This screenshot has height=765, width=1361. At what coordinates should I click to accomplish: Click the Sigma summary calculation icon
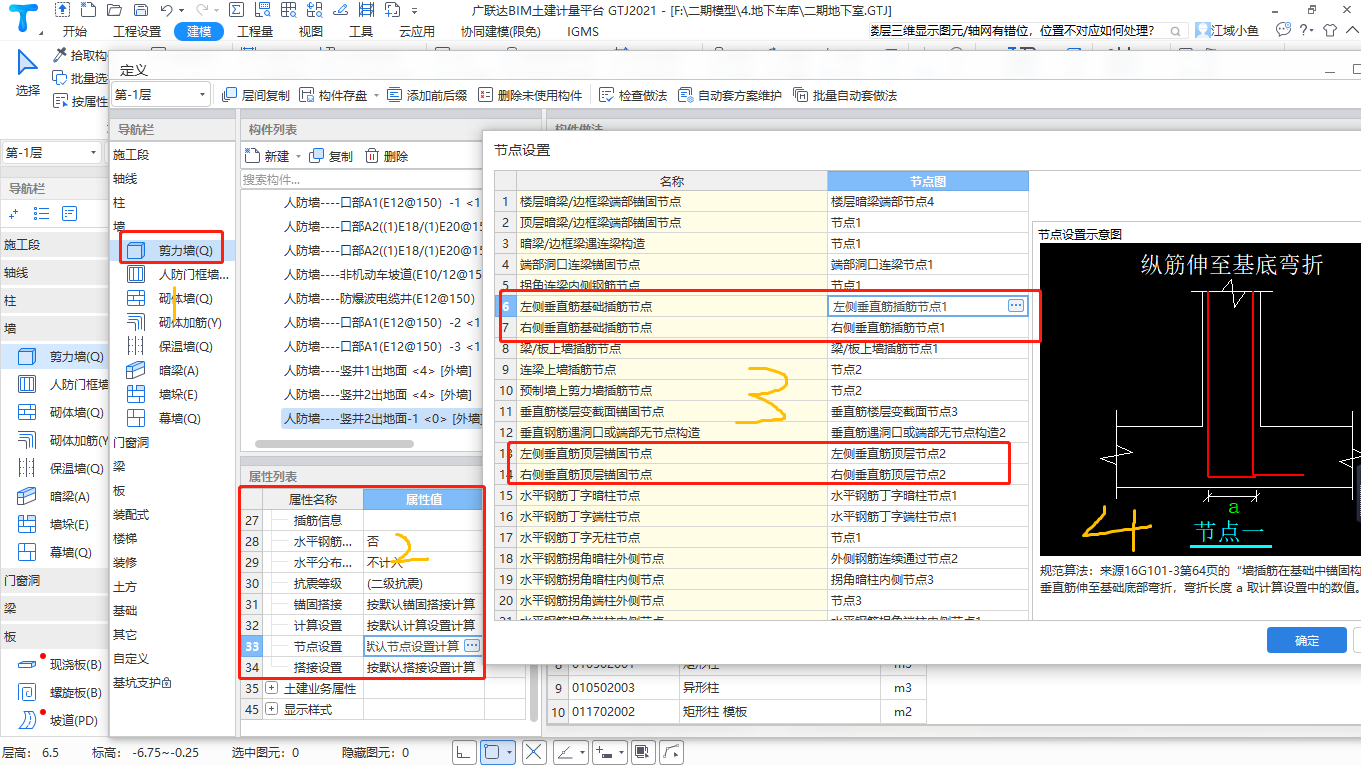236,10
